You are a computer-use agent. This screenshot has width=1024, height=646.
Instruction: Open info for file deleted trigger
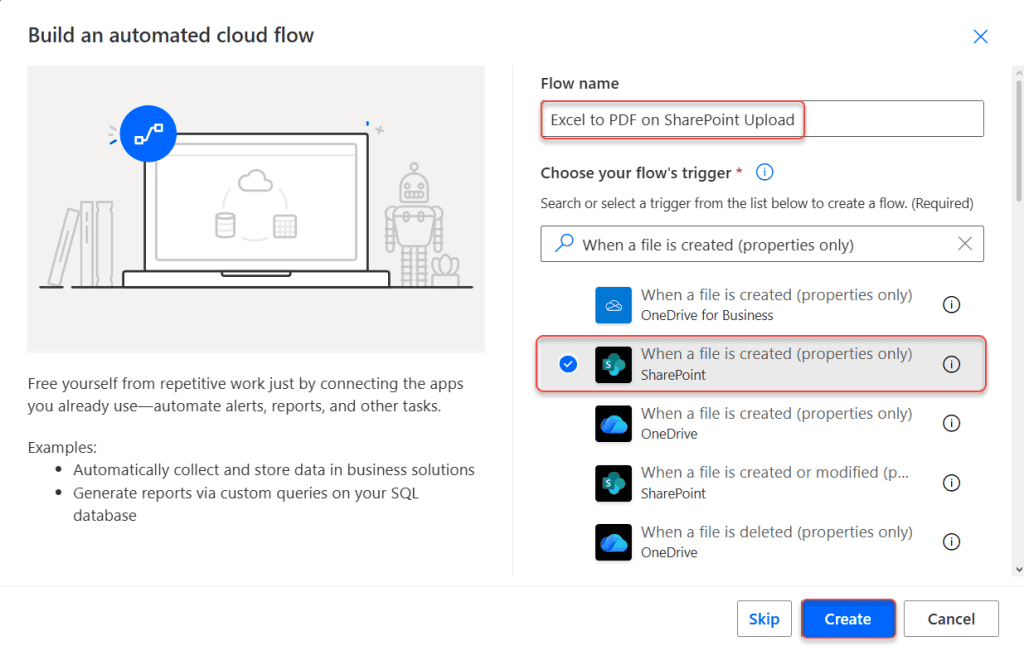click(x=952, y=541)
